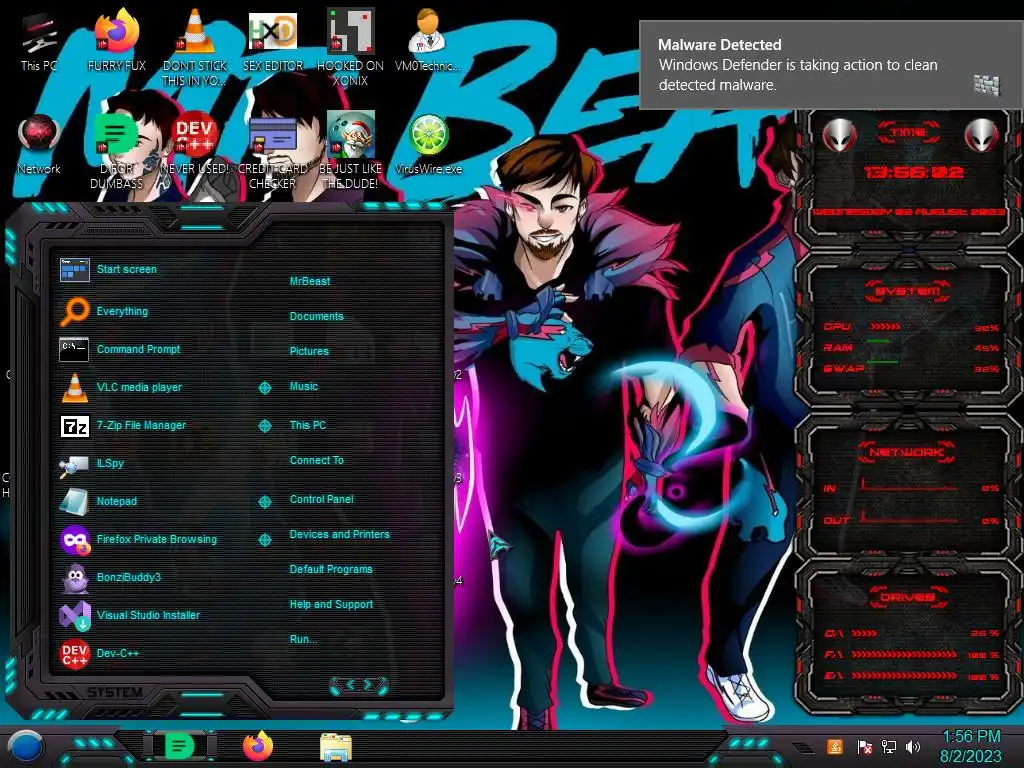Open Help and Support link
Image resolution: width=1024 pixels, height=768 pixels.
331,604
